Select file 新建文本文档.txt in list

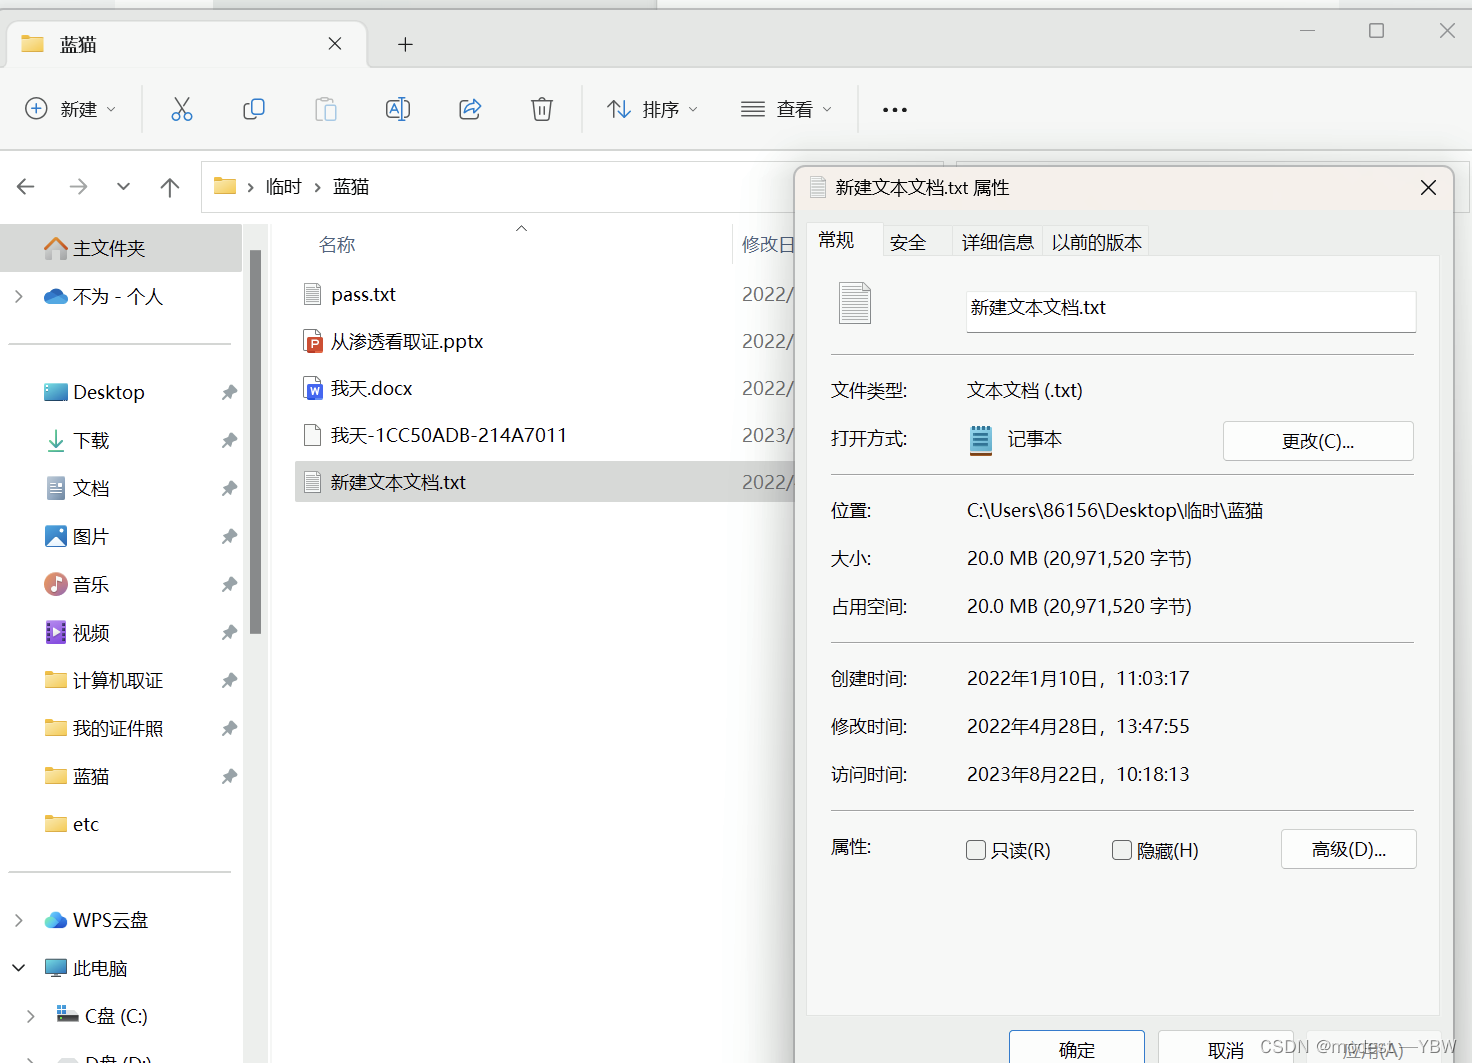click(545, 482)
